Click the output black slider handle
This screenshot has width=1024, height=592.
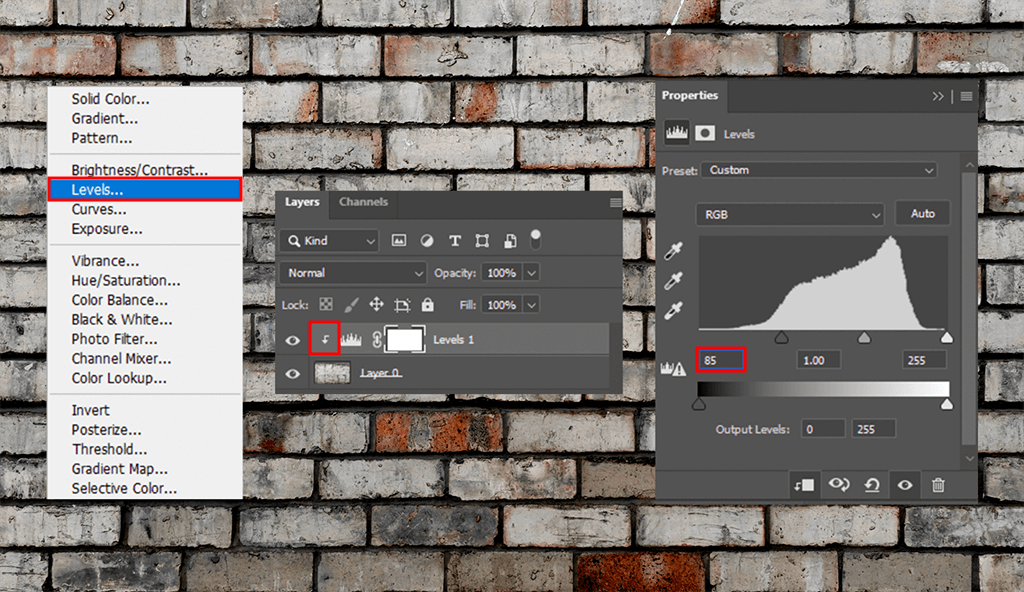click(x=699, y=404)
